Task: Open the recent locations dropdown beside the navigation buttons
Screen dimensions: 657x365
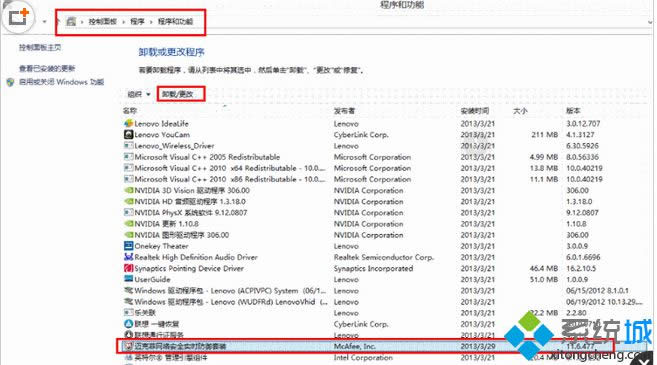Action: tap(44, 21)
